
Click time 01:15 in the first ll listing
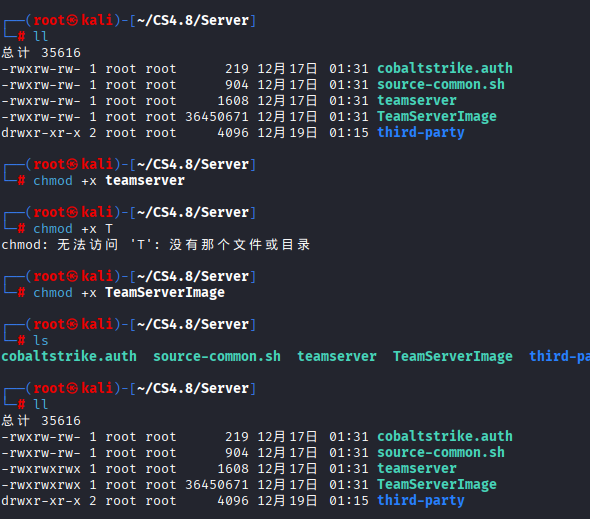349,133
